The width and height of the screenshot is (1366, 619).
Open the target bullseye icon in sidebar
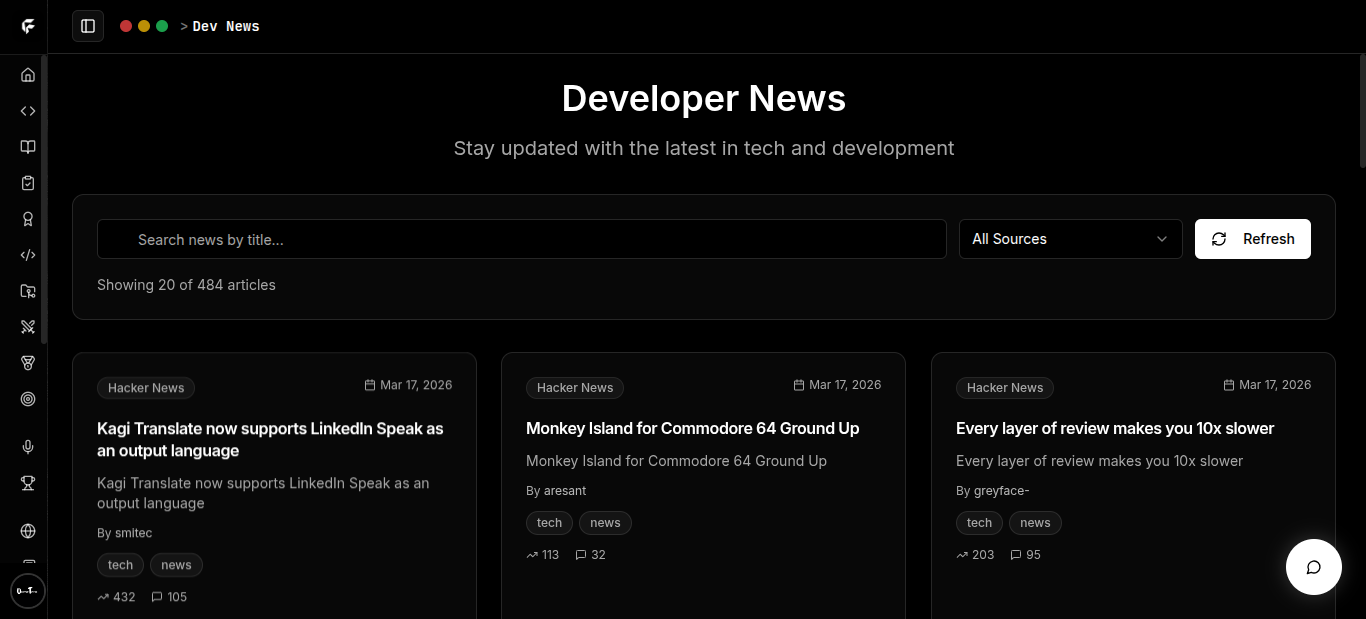tap(28, 399)
